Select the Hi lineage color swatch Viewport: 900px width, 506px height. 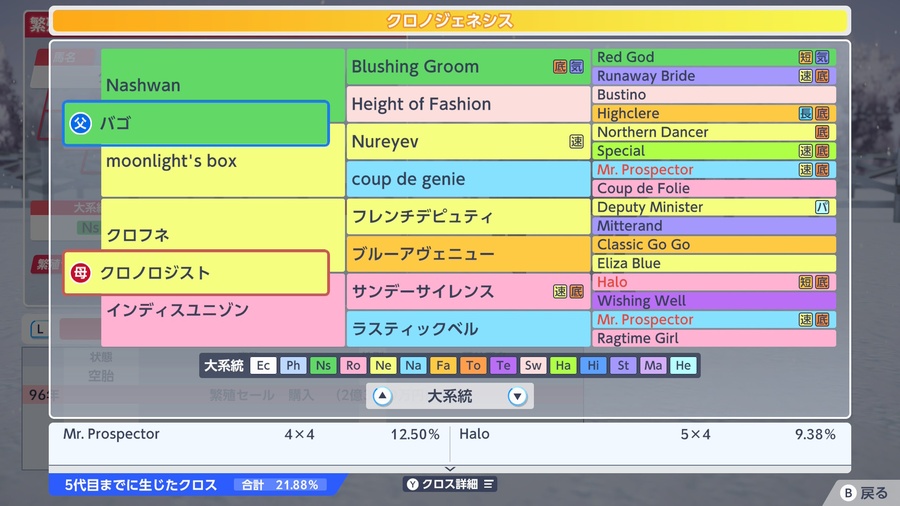pyautogui.click(x=593, y=365)
